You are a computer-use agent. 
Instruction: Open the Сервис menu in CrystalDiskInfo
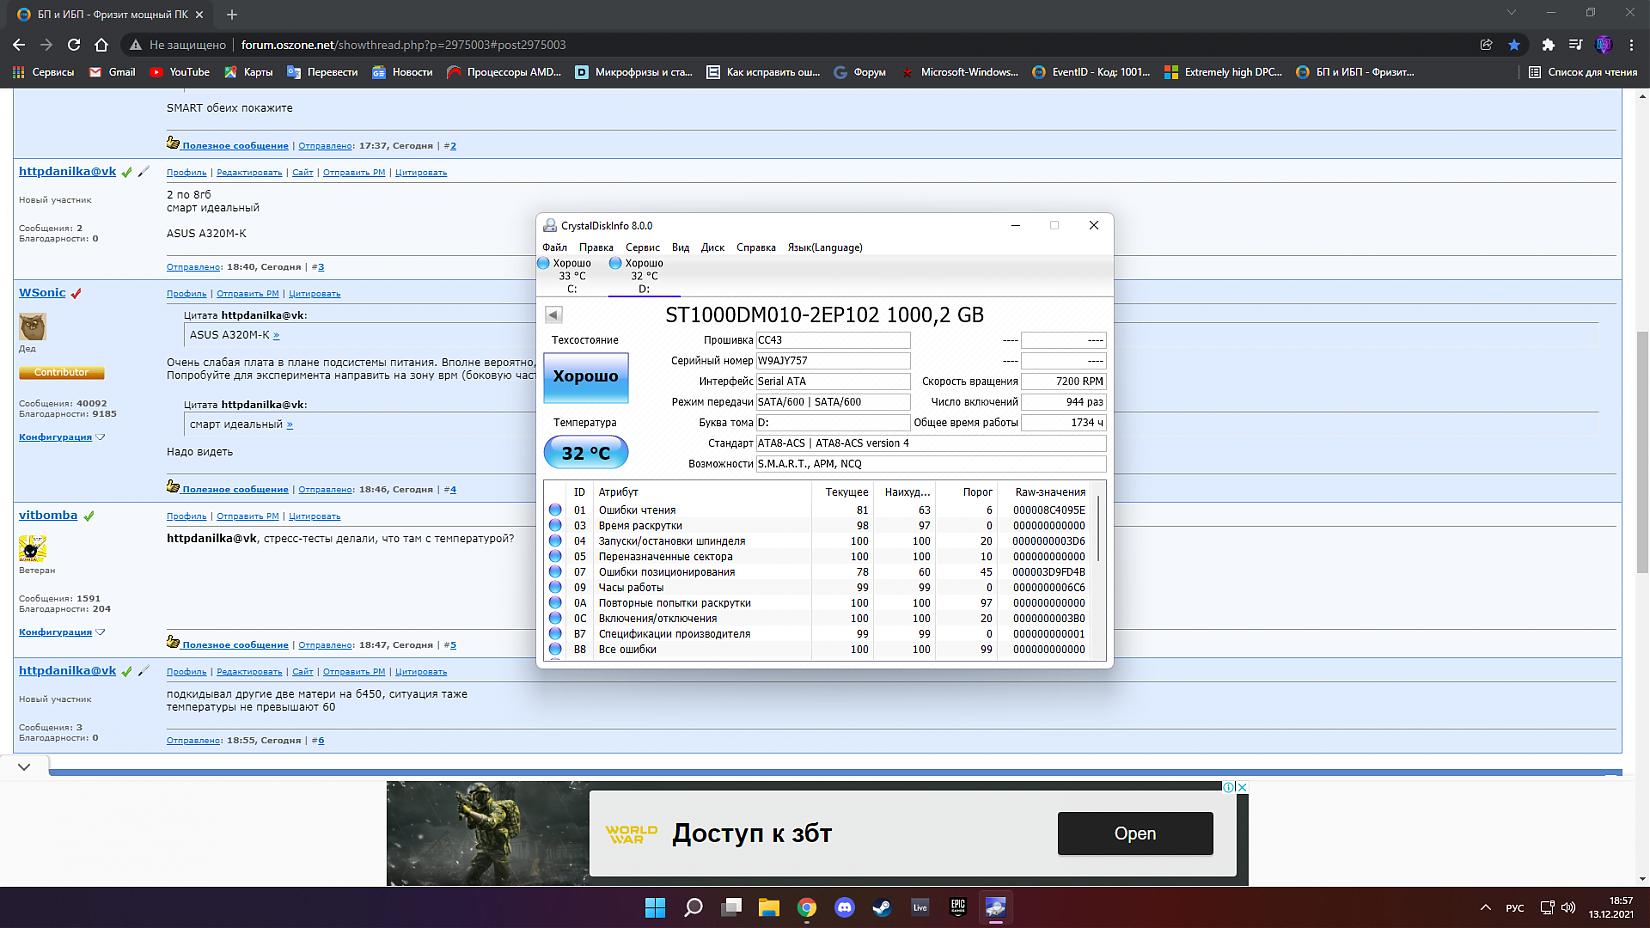pos(642,247)
